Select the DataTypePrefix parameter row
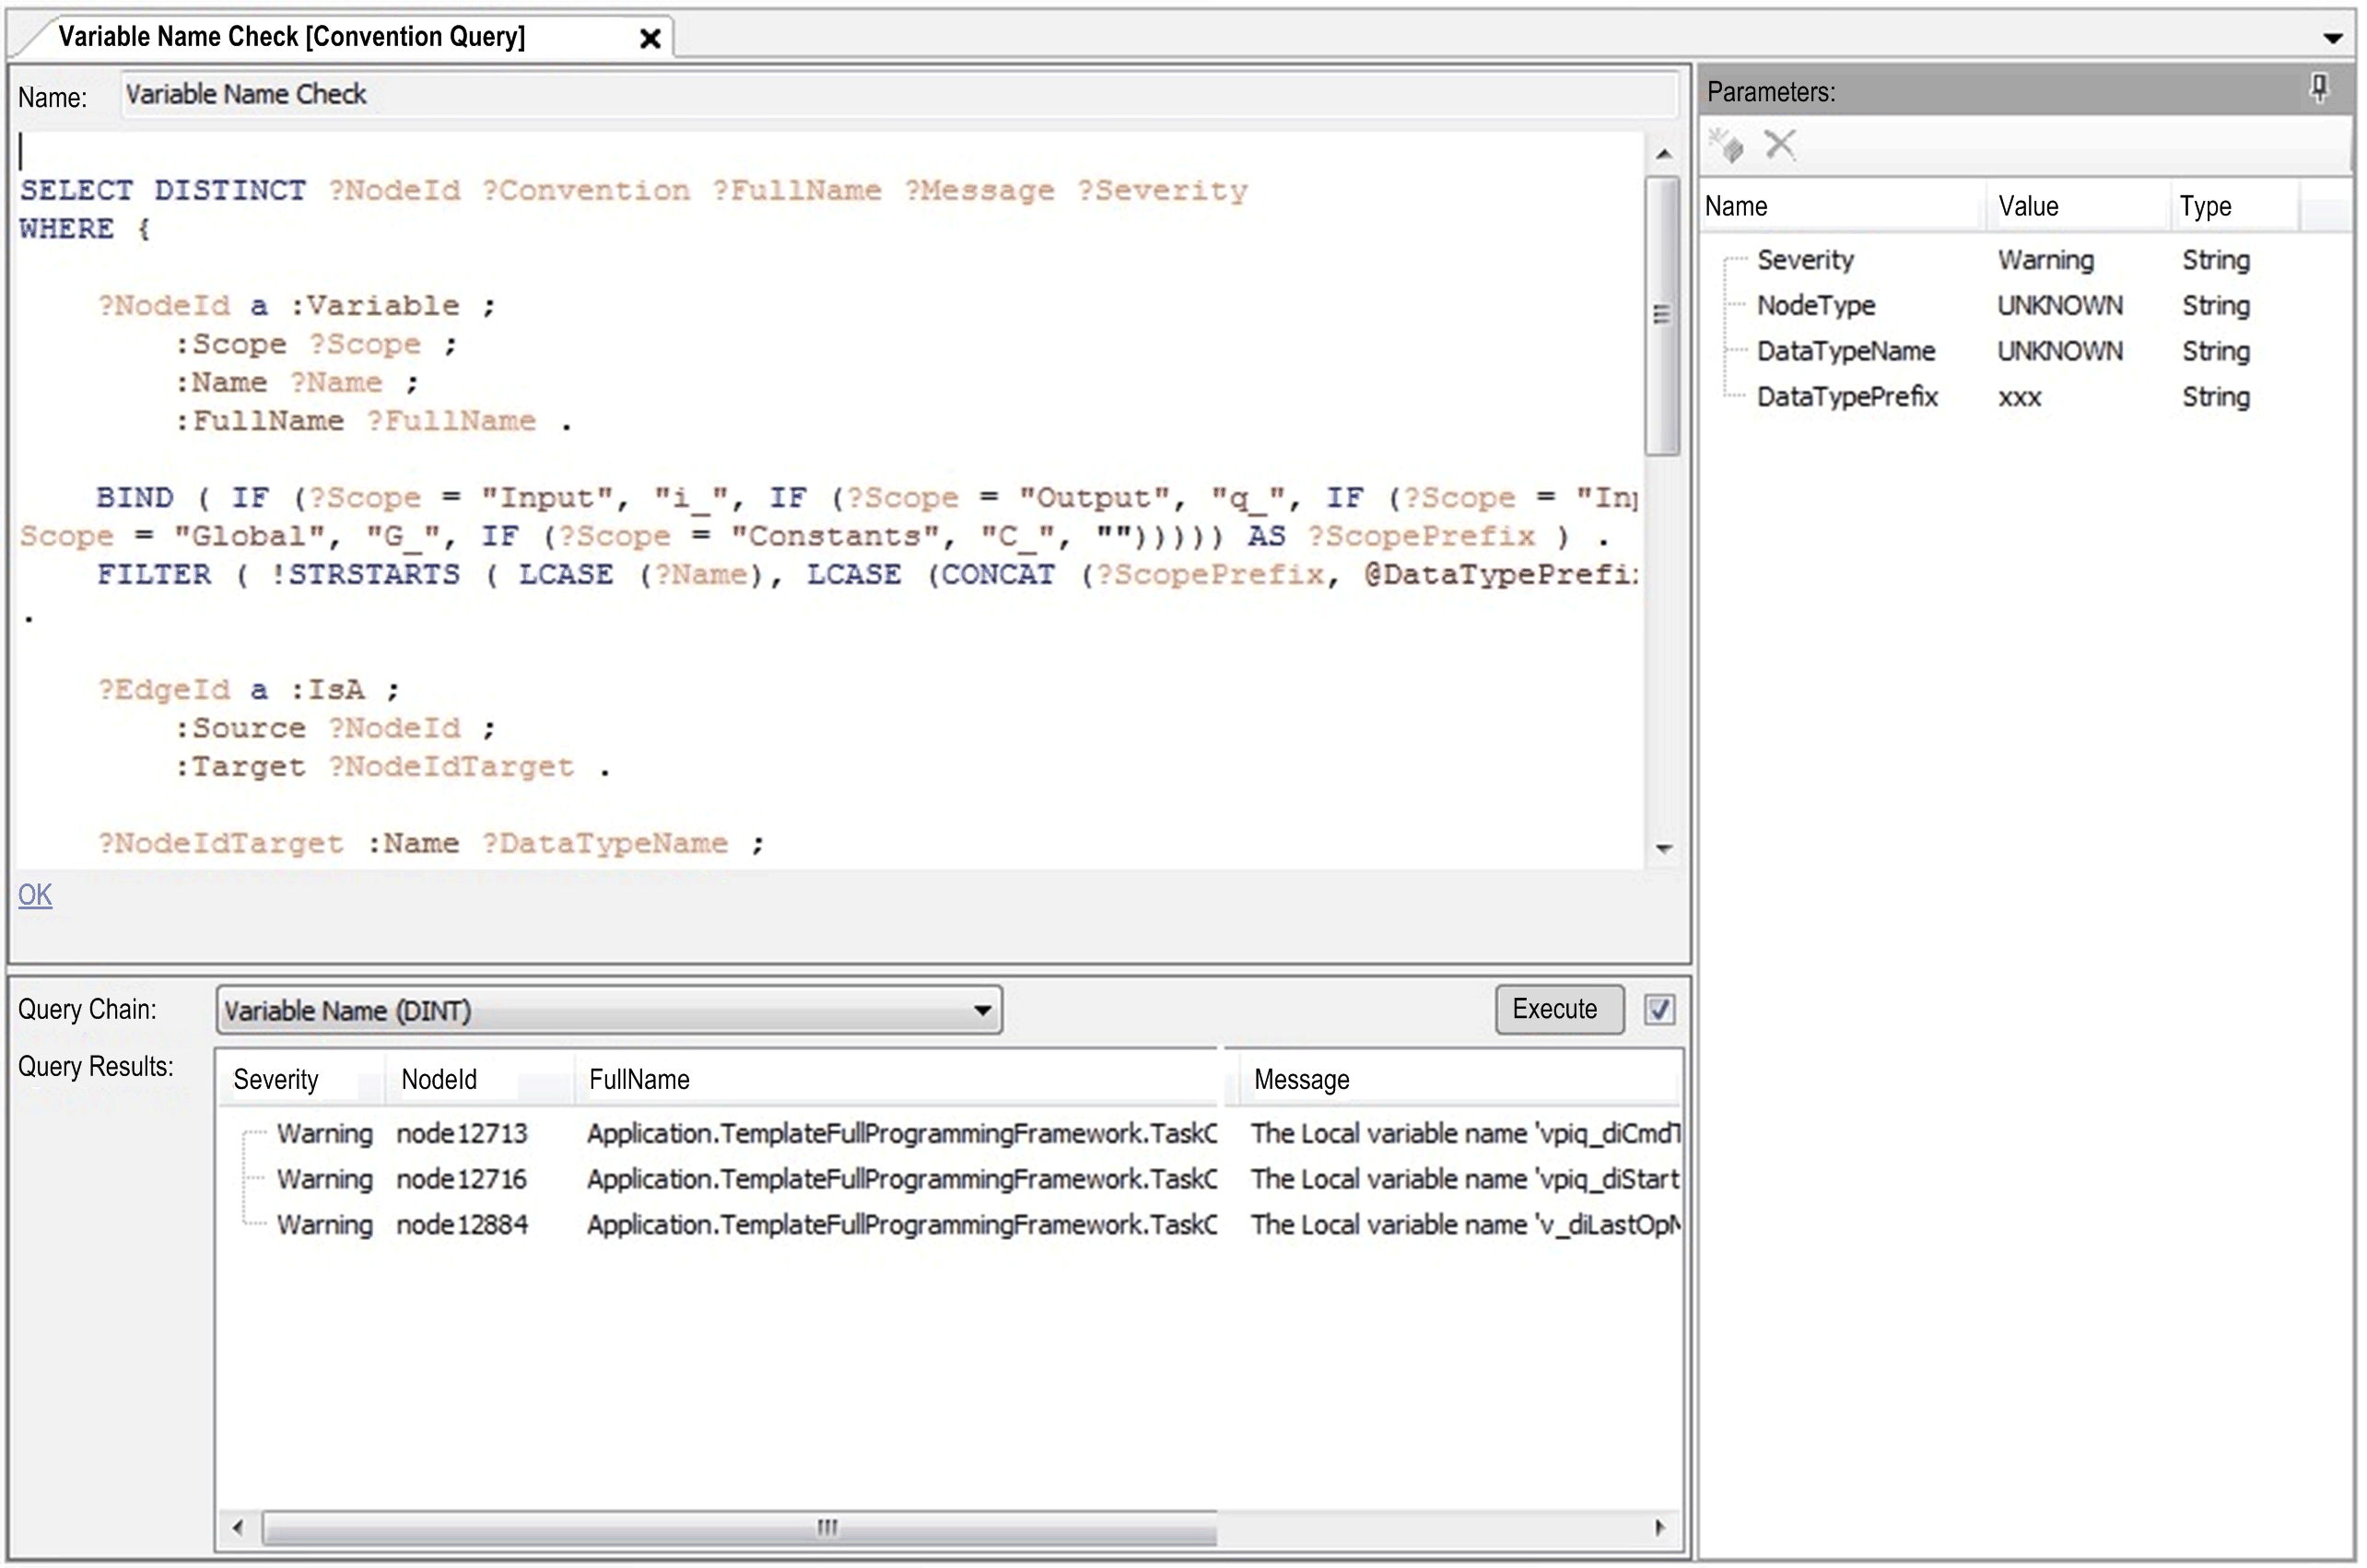This screenshot has height=1568, width=2367. [x=1847, y=397]
